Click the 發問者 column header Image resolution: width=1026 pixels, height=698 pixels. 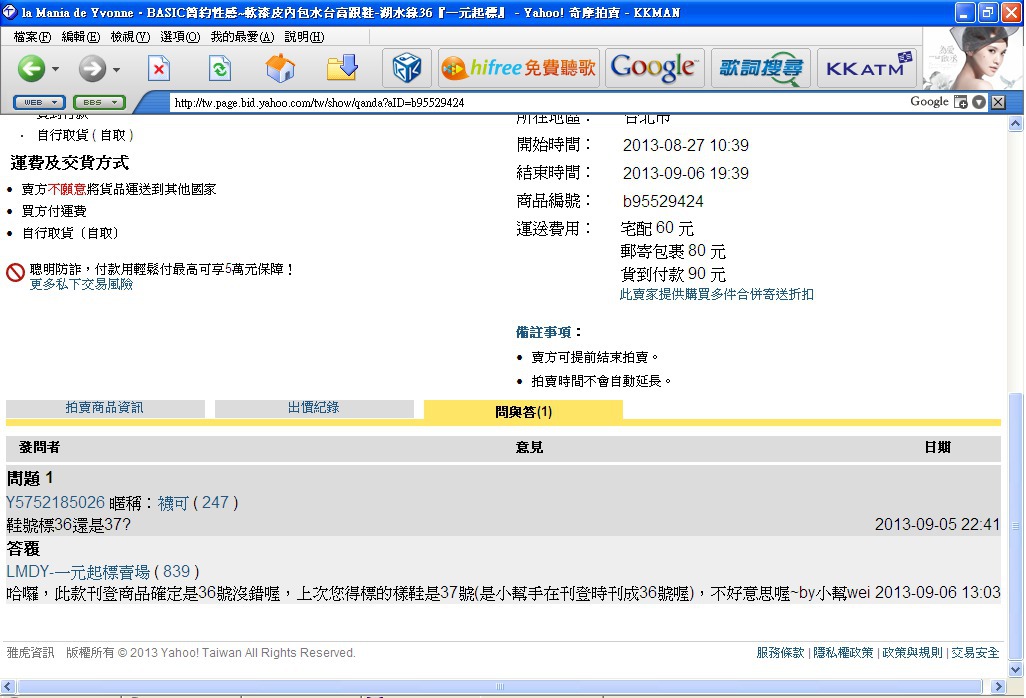(39, 447)
